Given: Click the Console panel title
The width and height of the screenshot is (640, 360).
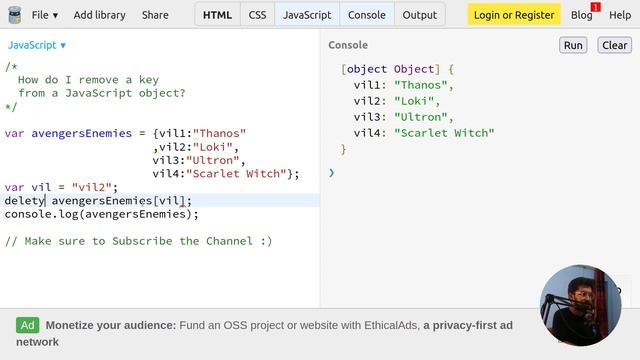Looking at the screenshot, I should [x=348, y=45].
